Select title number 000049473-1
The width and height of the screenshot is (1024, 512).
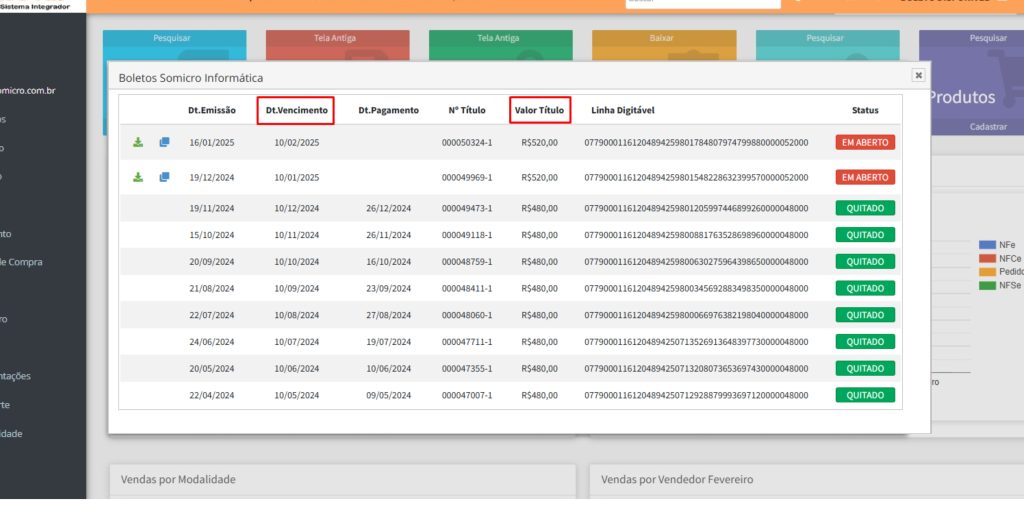467,208
